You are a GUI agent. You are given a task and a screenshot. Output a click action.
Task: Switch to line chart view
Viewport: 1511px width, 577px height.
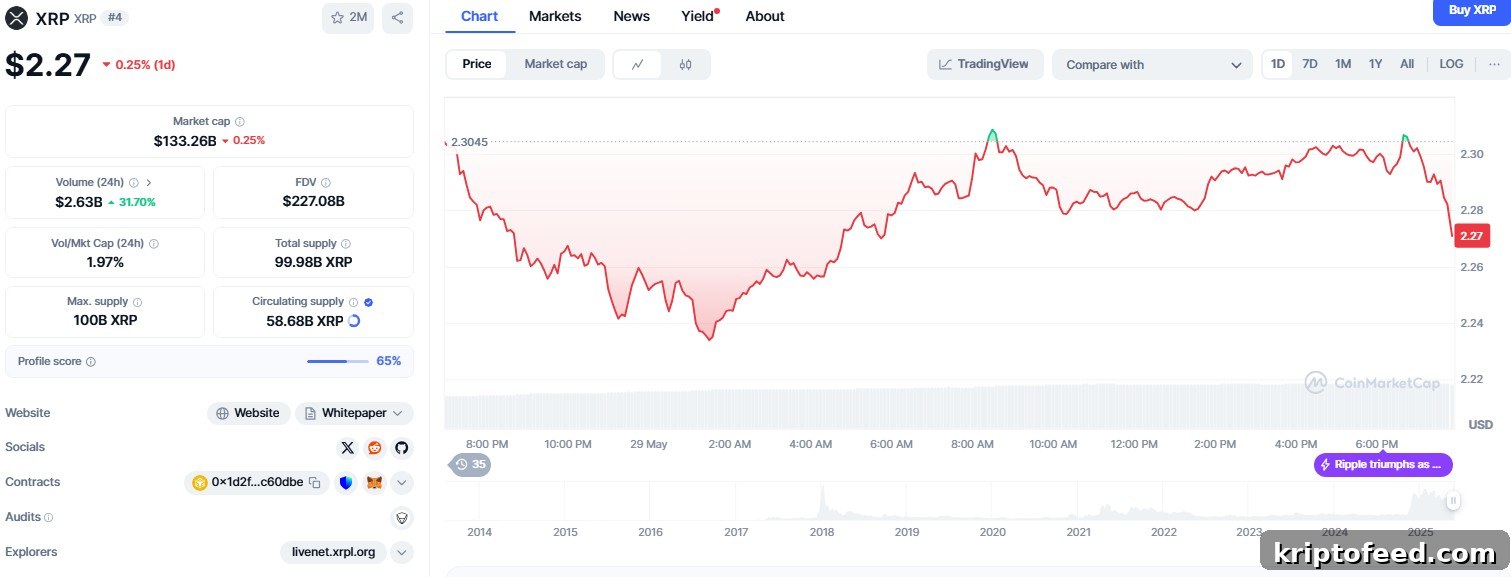[638, 64]
